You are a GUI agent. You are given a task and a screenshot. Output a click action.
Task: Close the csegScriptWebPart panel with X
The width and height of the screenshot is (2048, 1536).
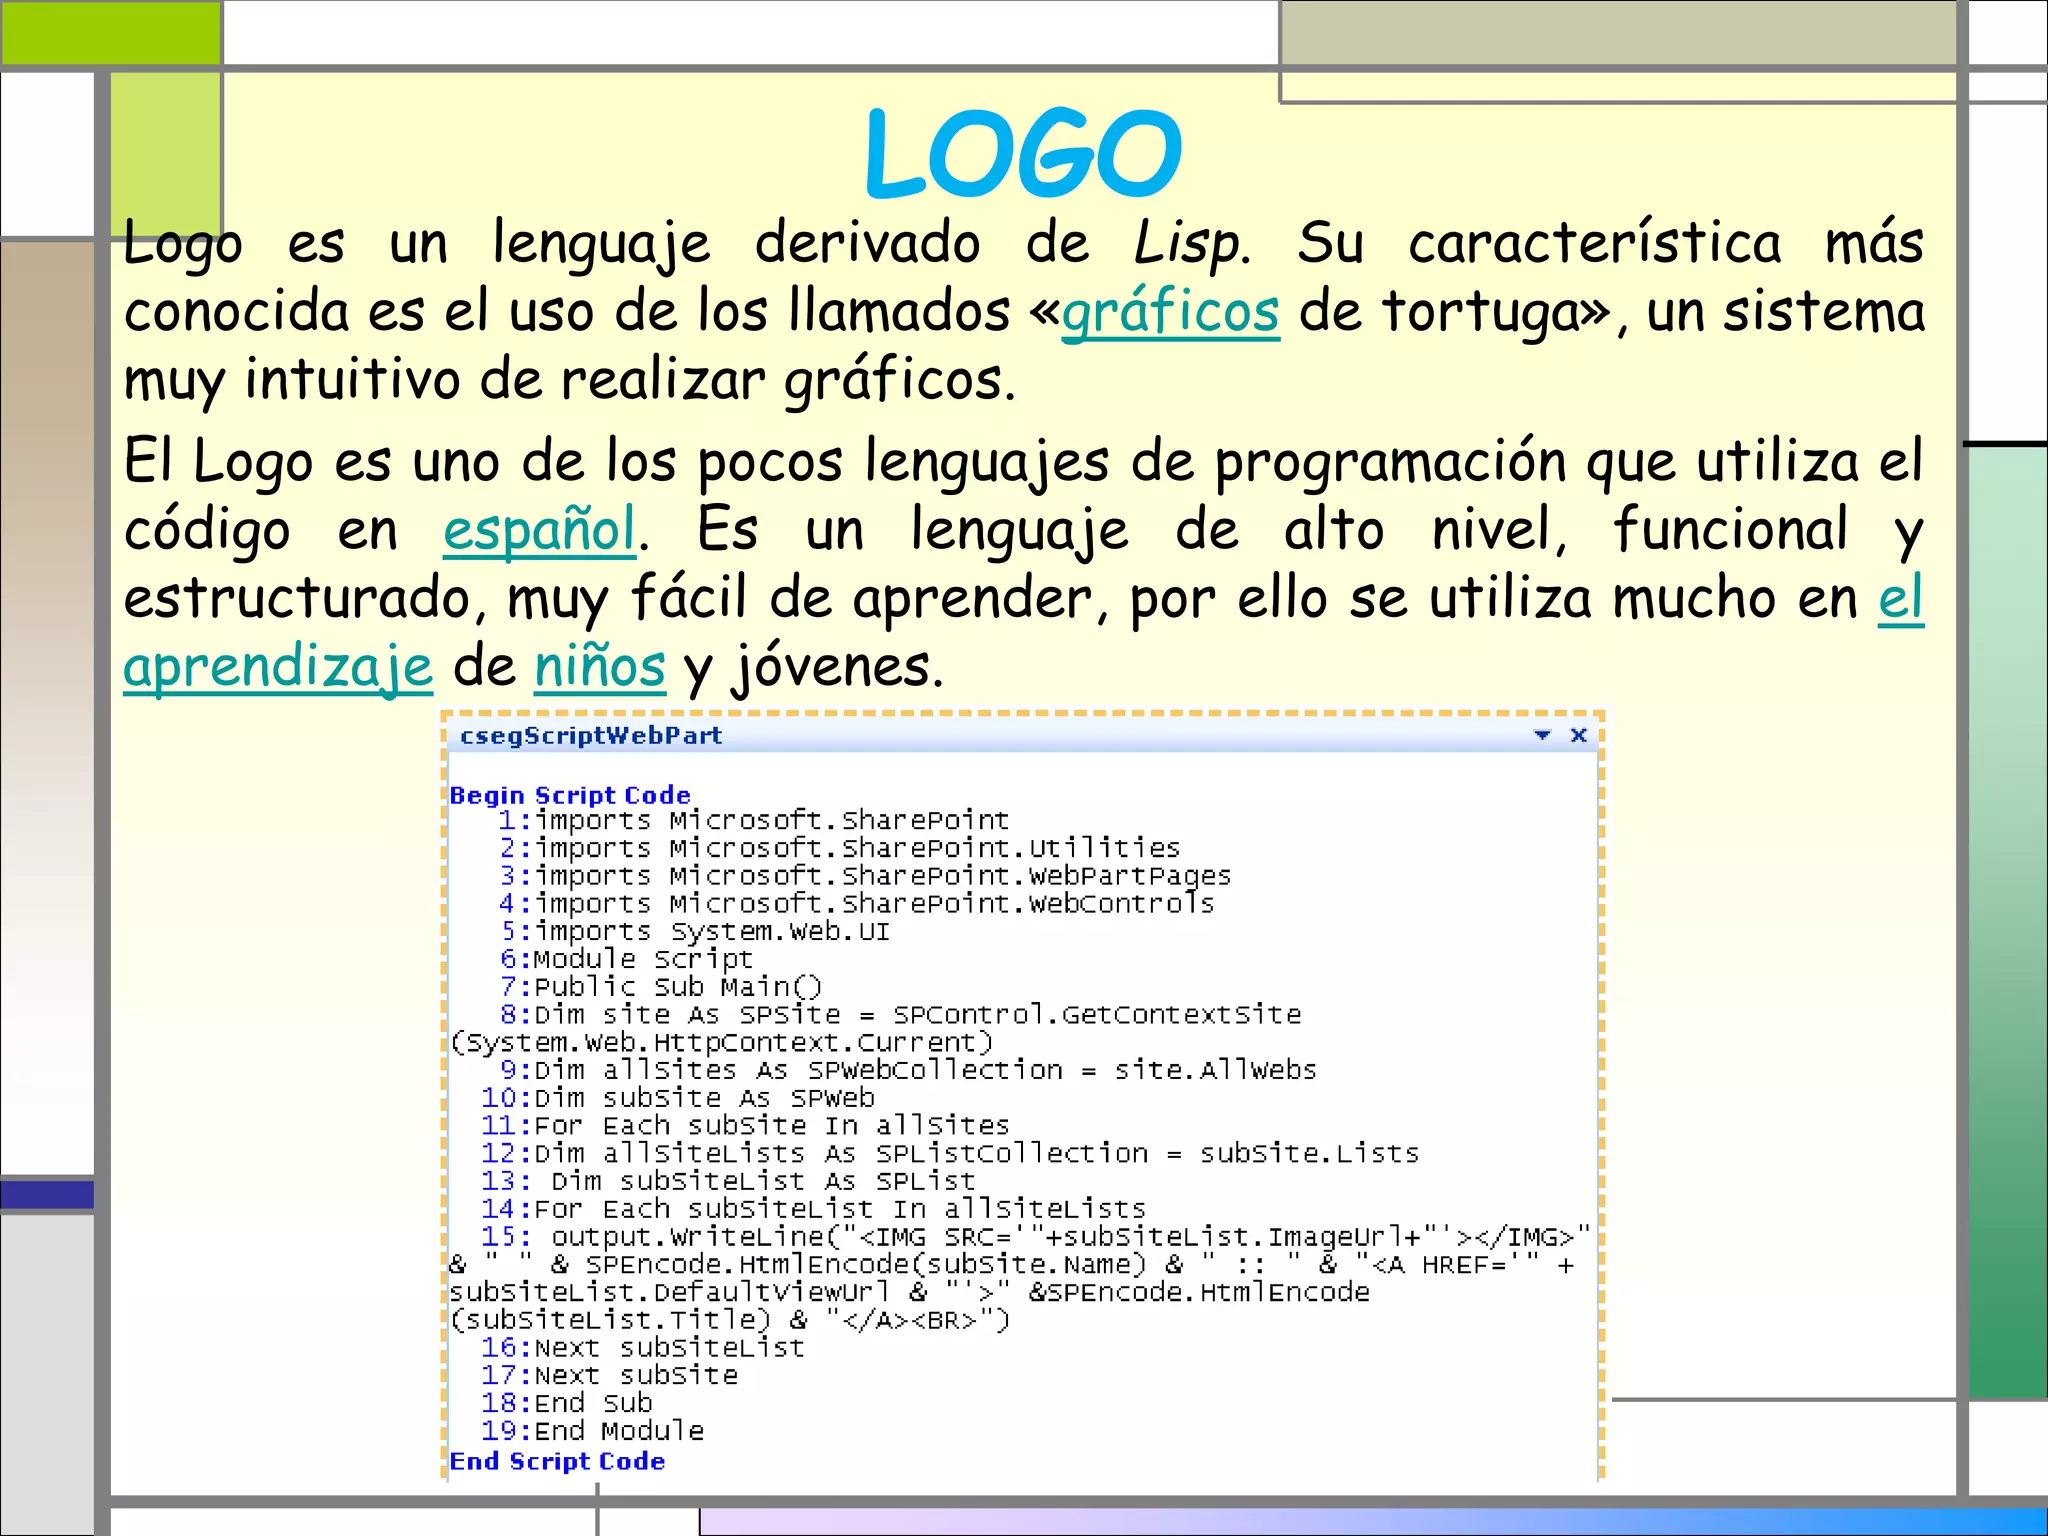click(x=1579, y=735)
